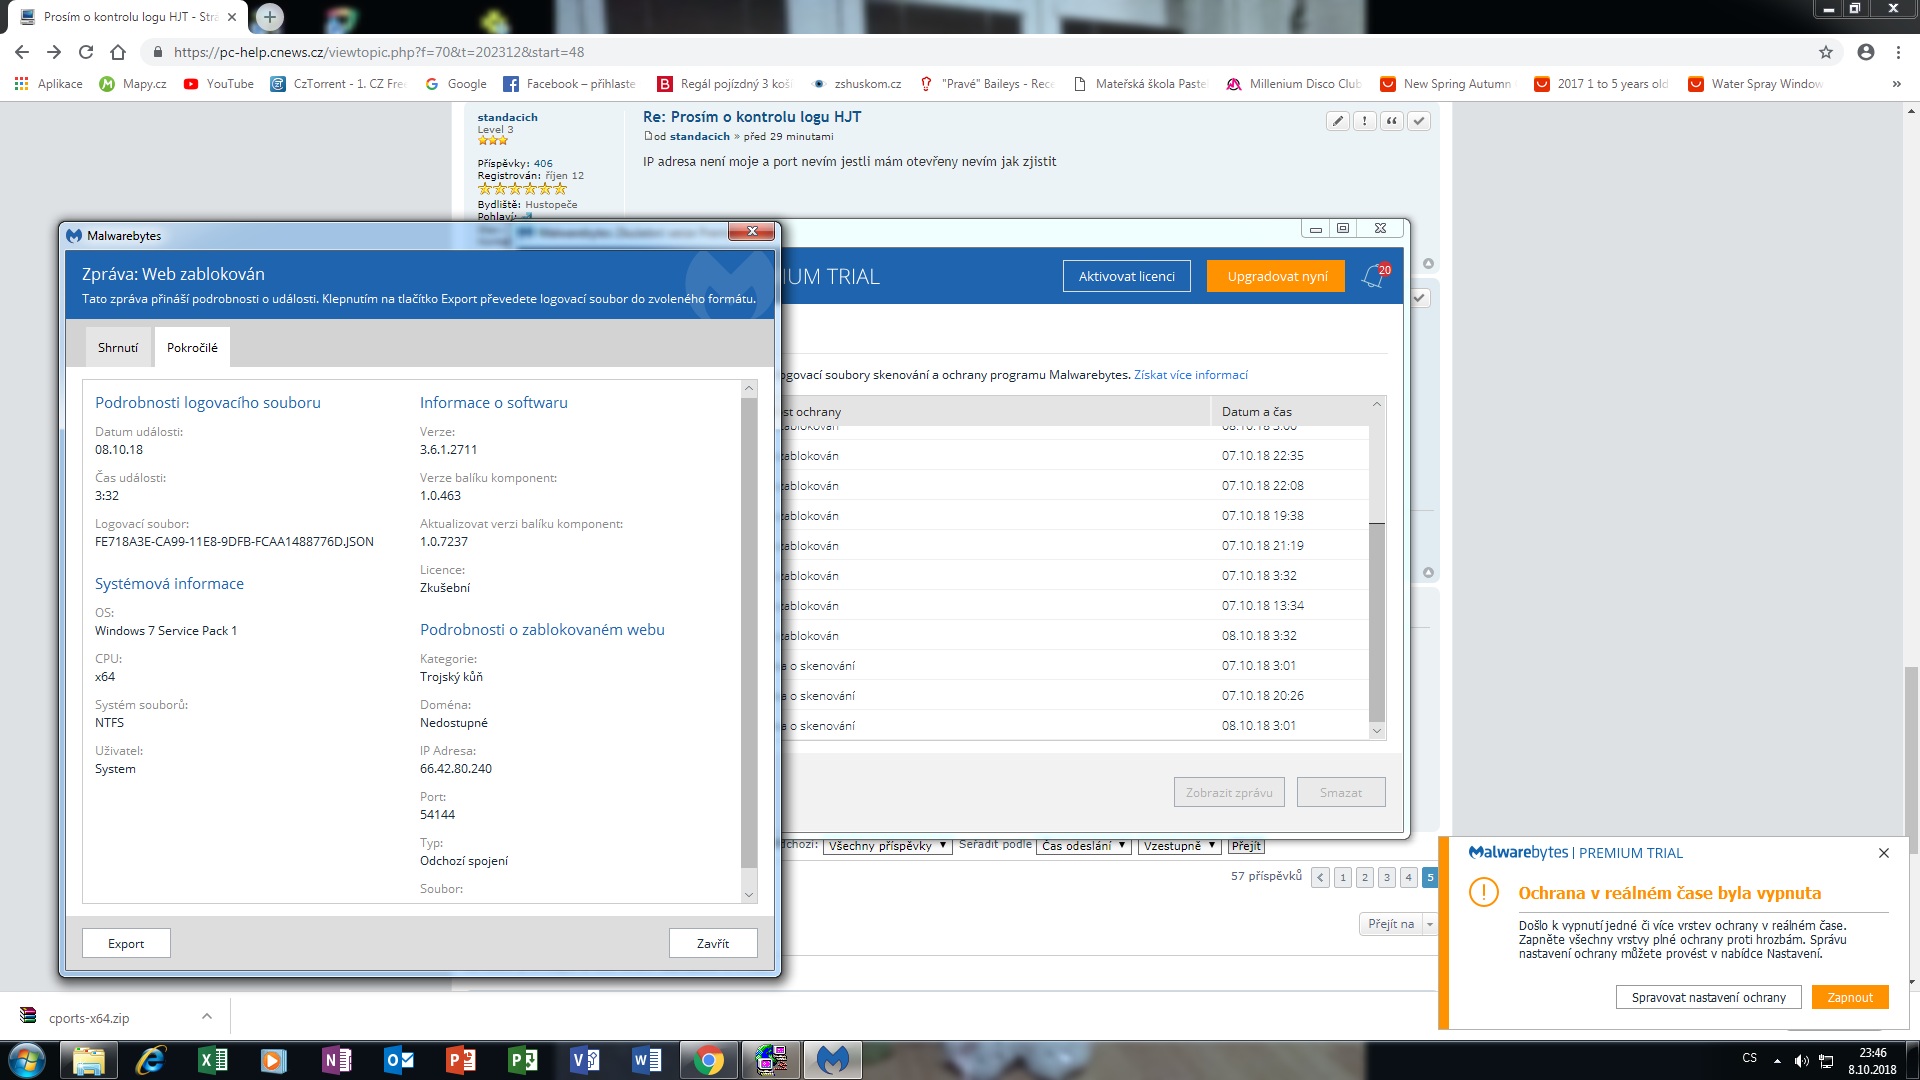Image resolution: width=1920 pixels, height=1080 pixels.
Task: Switch to the Shrnutí tab
Action: tap(118, 348)
